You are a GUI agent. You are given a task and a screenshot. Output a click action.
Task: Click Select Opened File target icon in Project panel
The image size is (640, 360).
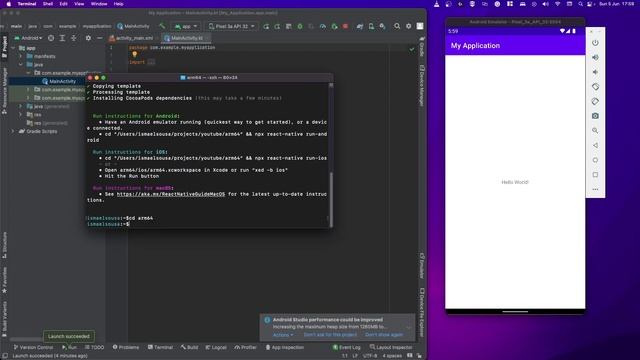click(x=51, y=38)
